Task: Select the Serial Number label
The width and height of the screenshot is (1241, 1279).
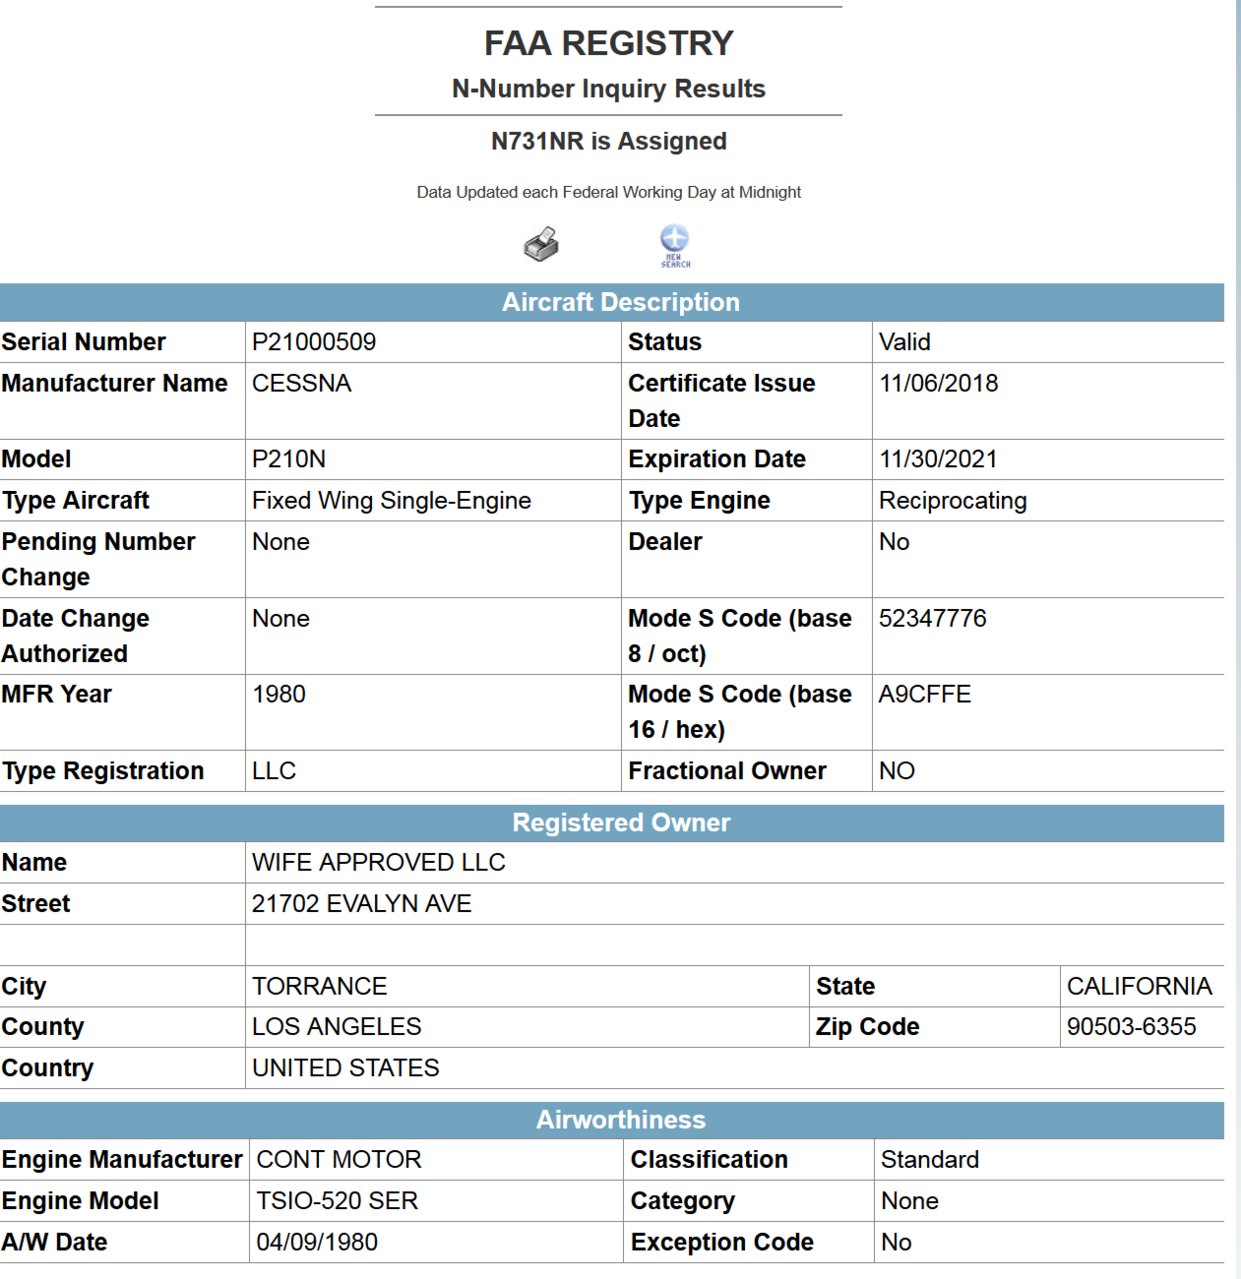Action: 84,342
